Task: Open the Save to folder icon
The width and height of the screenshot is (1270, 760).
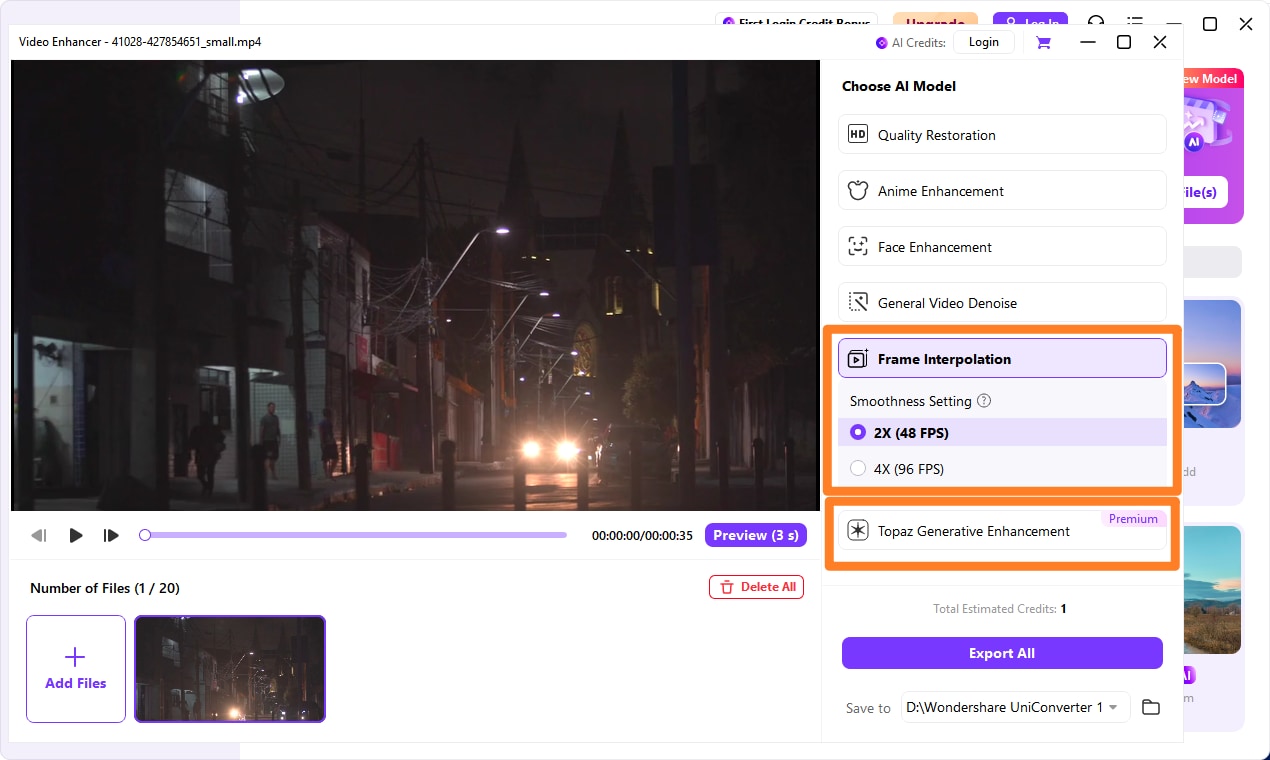Action: (1151, 707)
